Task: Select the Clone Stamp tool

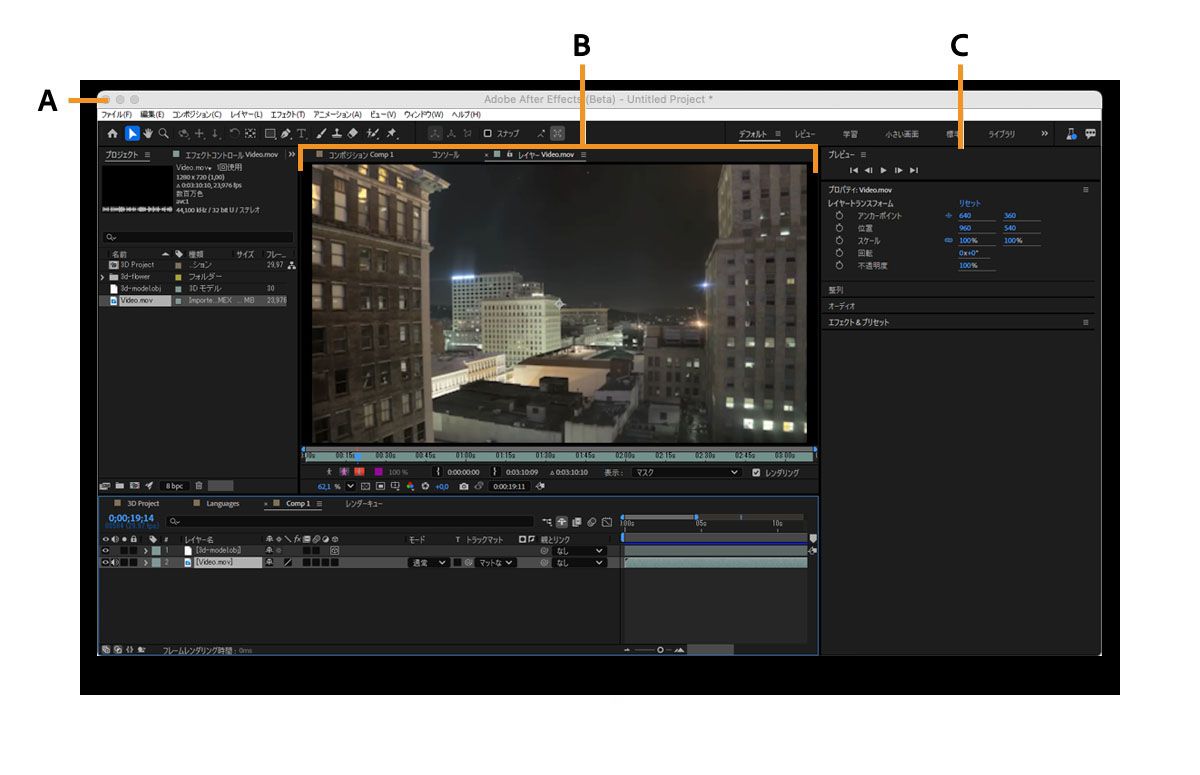Action: coord(337,133)
